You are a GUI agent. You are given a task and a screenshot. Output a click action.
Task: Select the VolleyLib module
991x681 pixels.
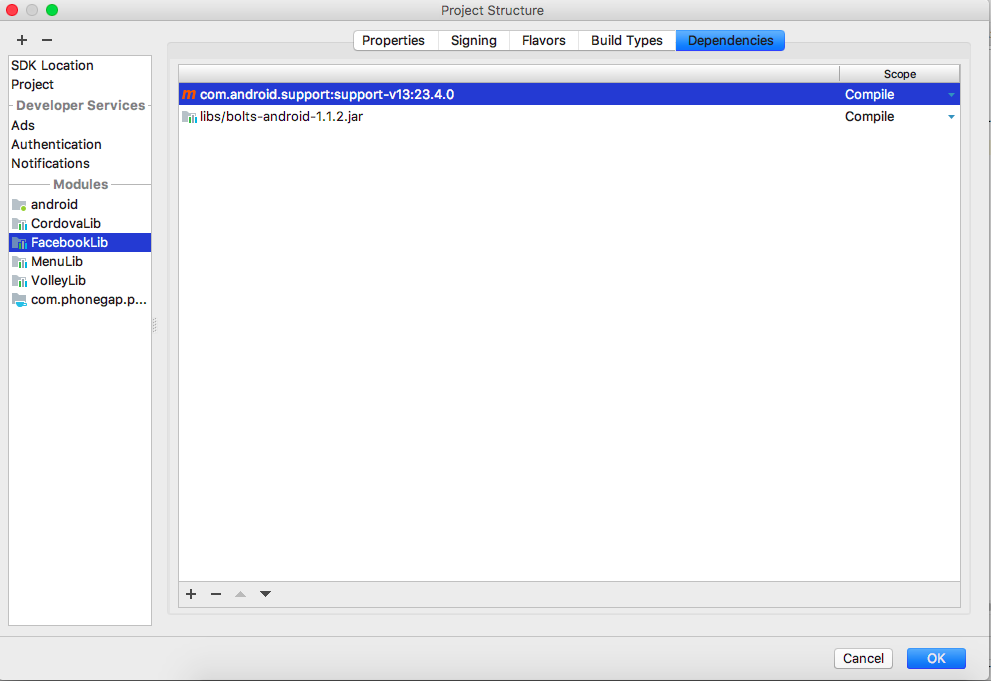click(58, 280)
